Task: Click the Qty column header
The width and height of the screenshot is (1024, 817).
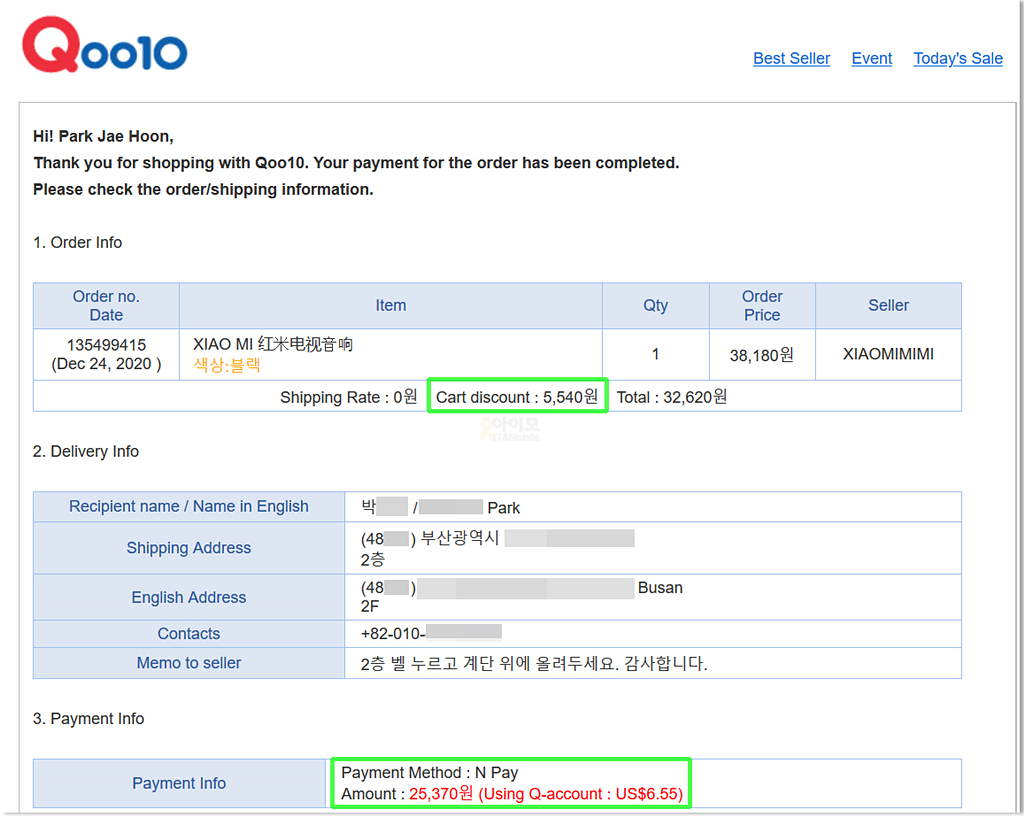Action: (x=656, y=306)
